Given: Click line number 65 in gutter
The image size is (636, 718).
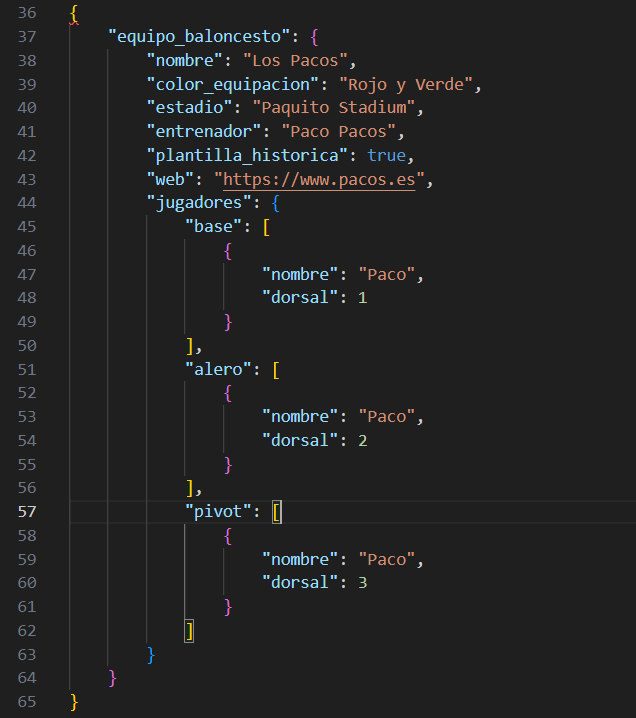Looking at the screenshot, I should click(27, 702).
